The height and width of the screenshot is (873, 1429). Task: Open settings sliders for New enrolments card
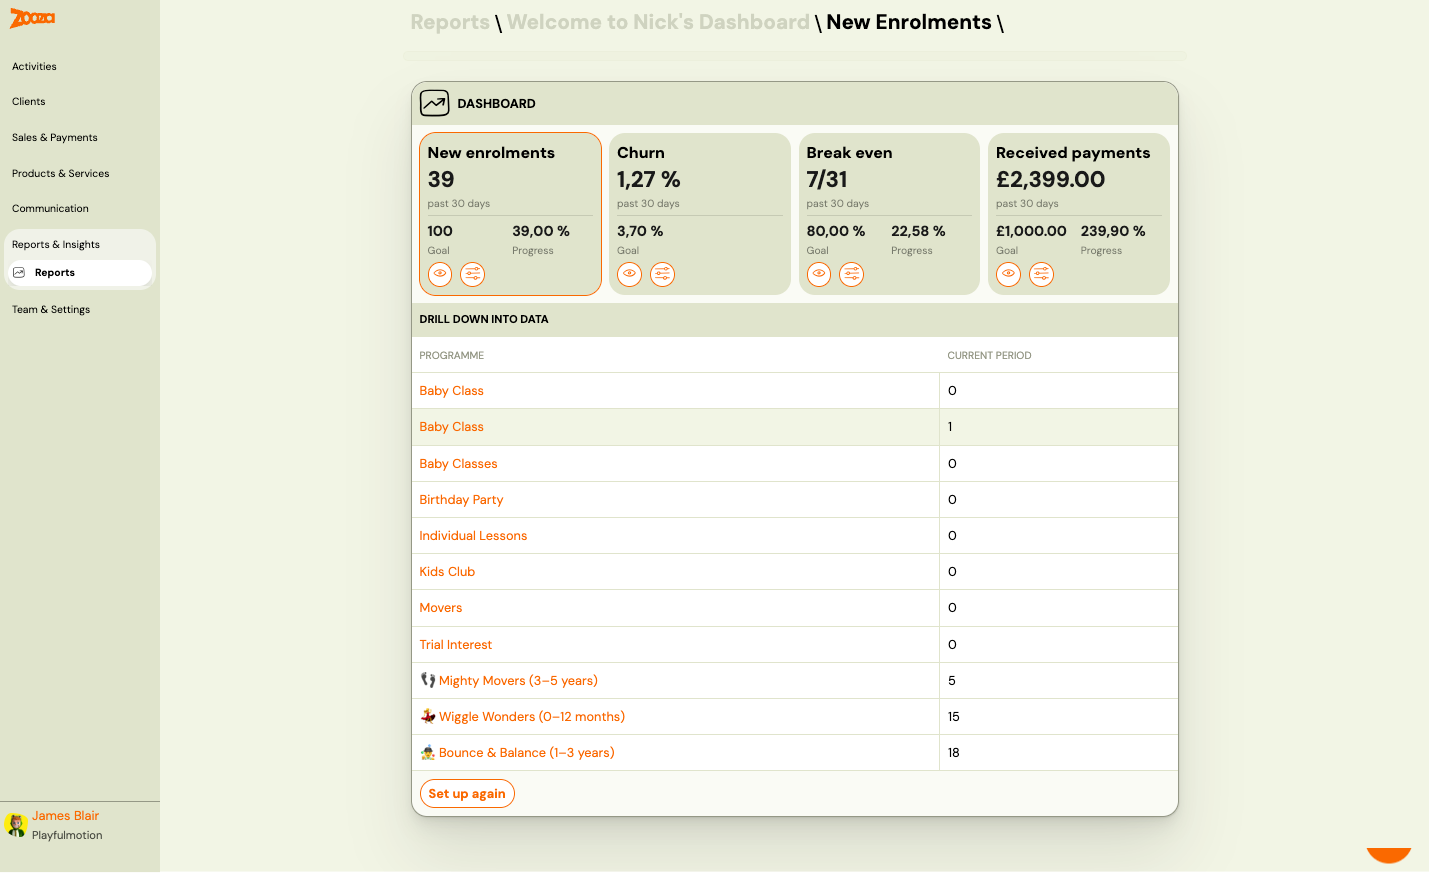[x=472, y=274]
